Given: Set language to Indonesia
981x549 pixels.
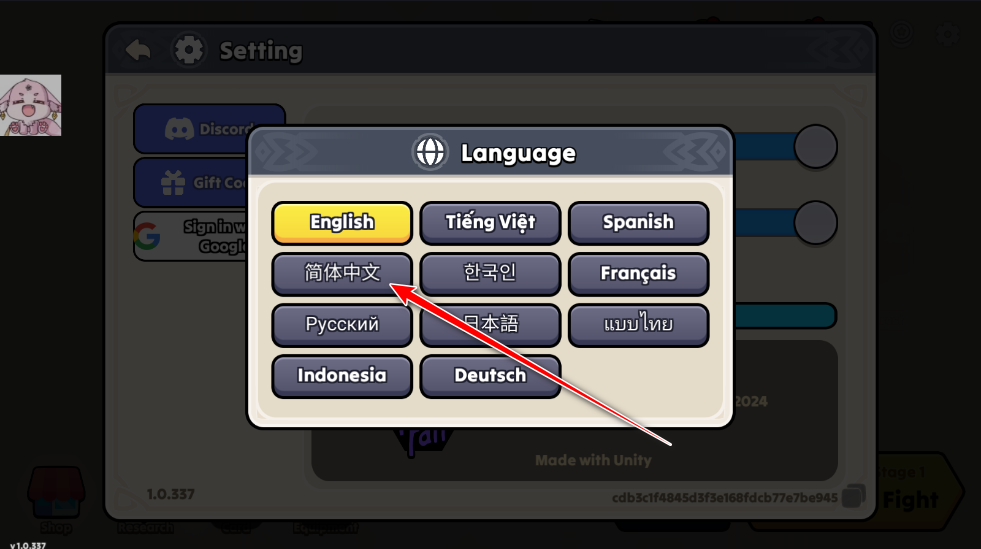Looking at the screenshot, I should pos(342,376).
